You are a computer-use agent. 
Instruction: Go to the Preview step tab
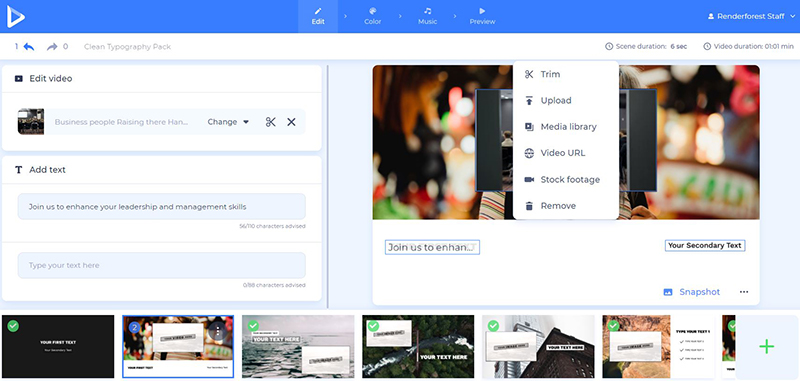(x=482, y=16)
